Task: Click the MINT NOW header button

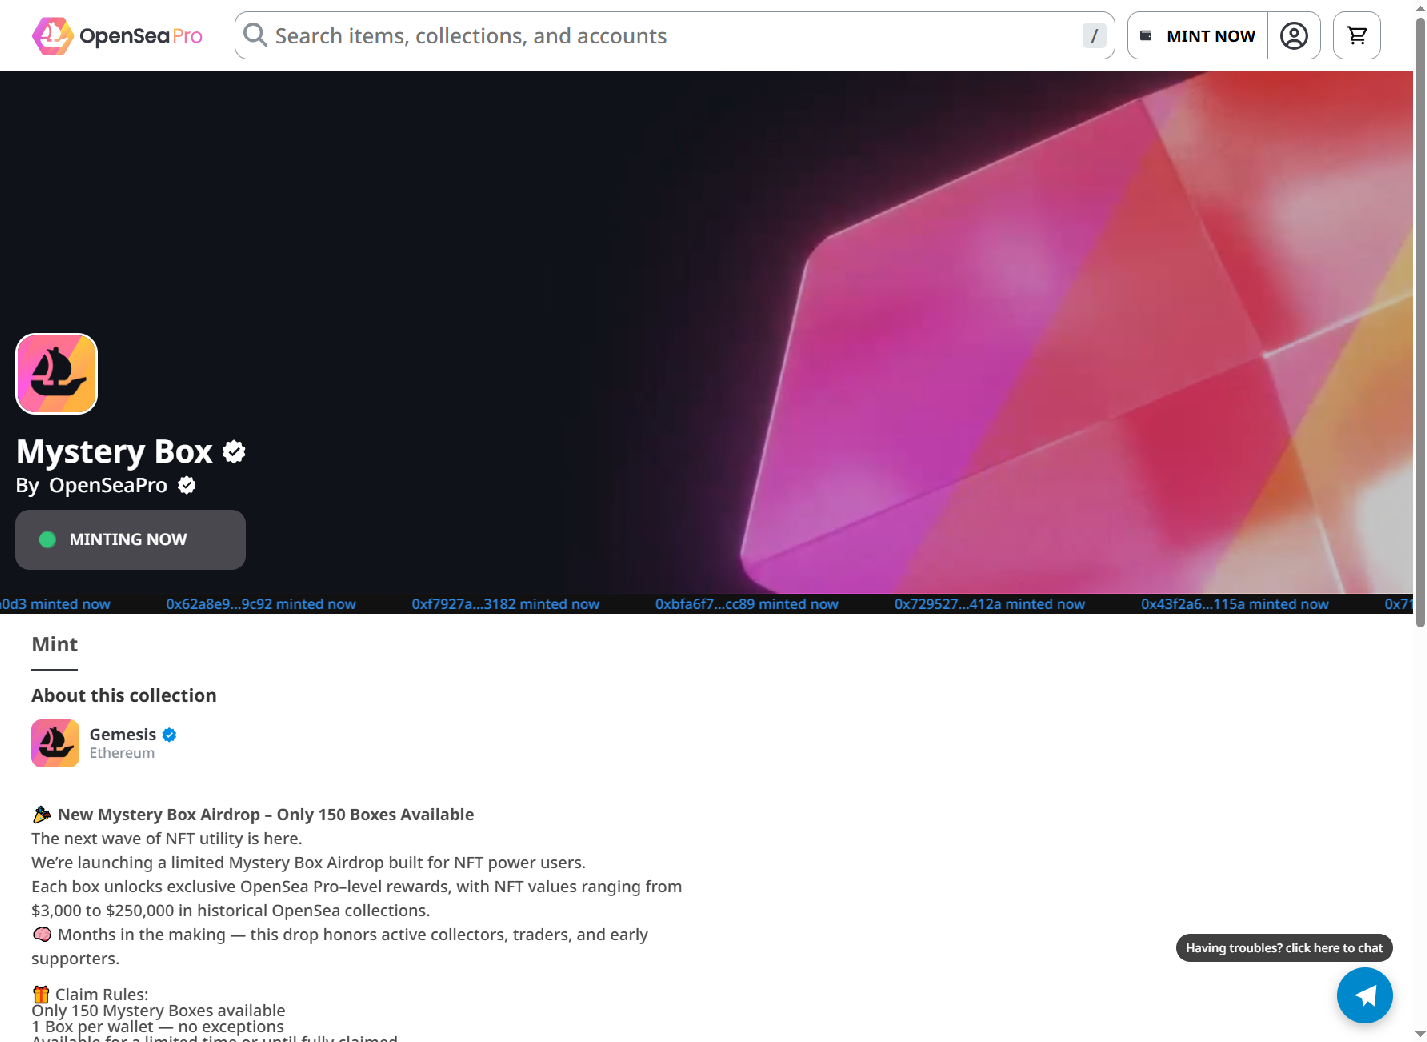Action: pyautogui.click(x=1198, y=36)
